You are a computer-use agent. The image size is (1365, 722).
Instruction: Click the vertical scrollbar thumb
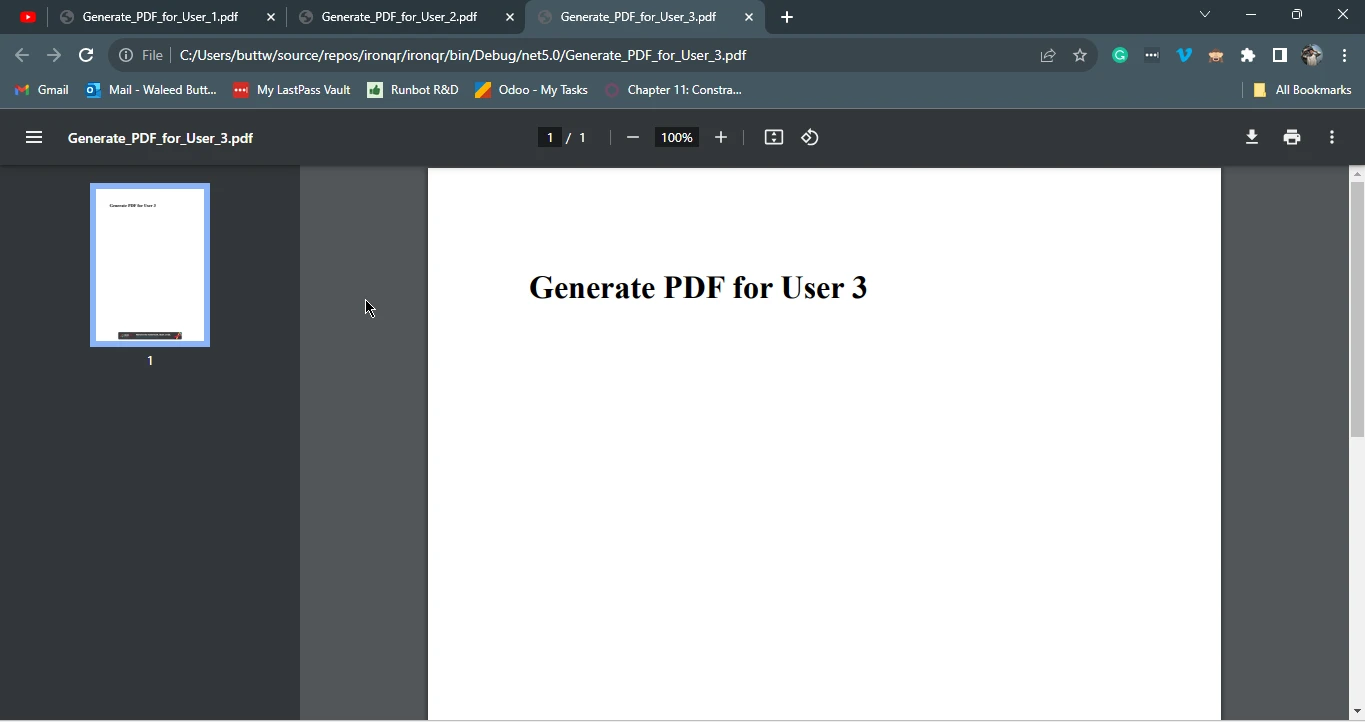point(1357,310)
